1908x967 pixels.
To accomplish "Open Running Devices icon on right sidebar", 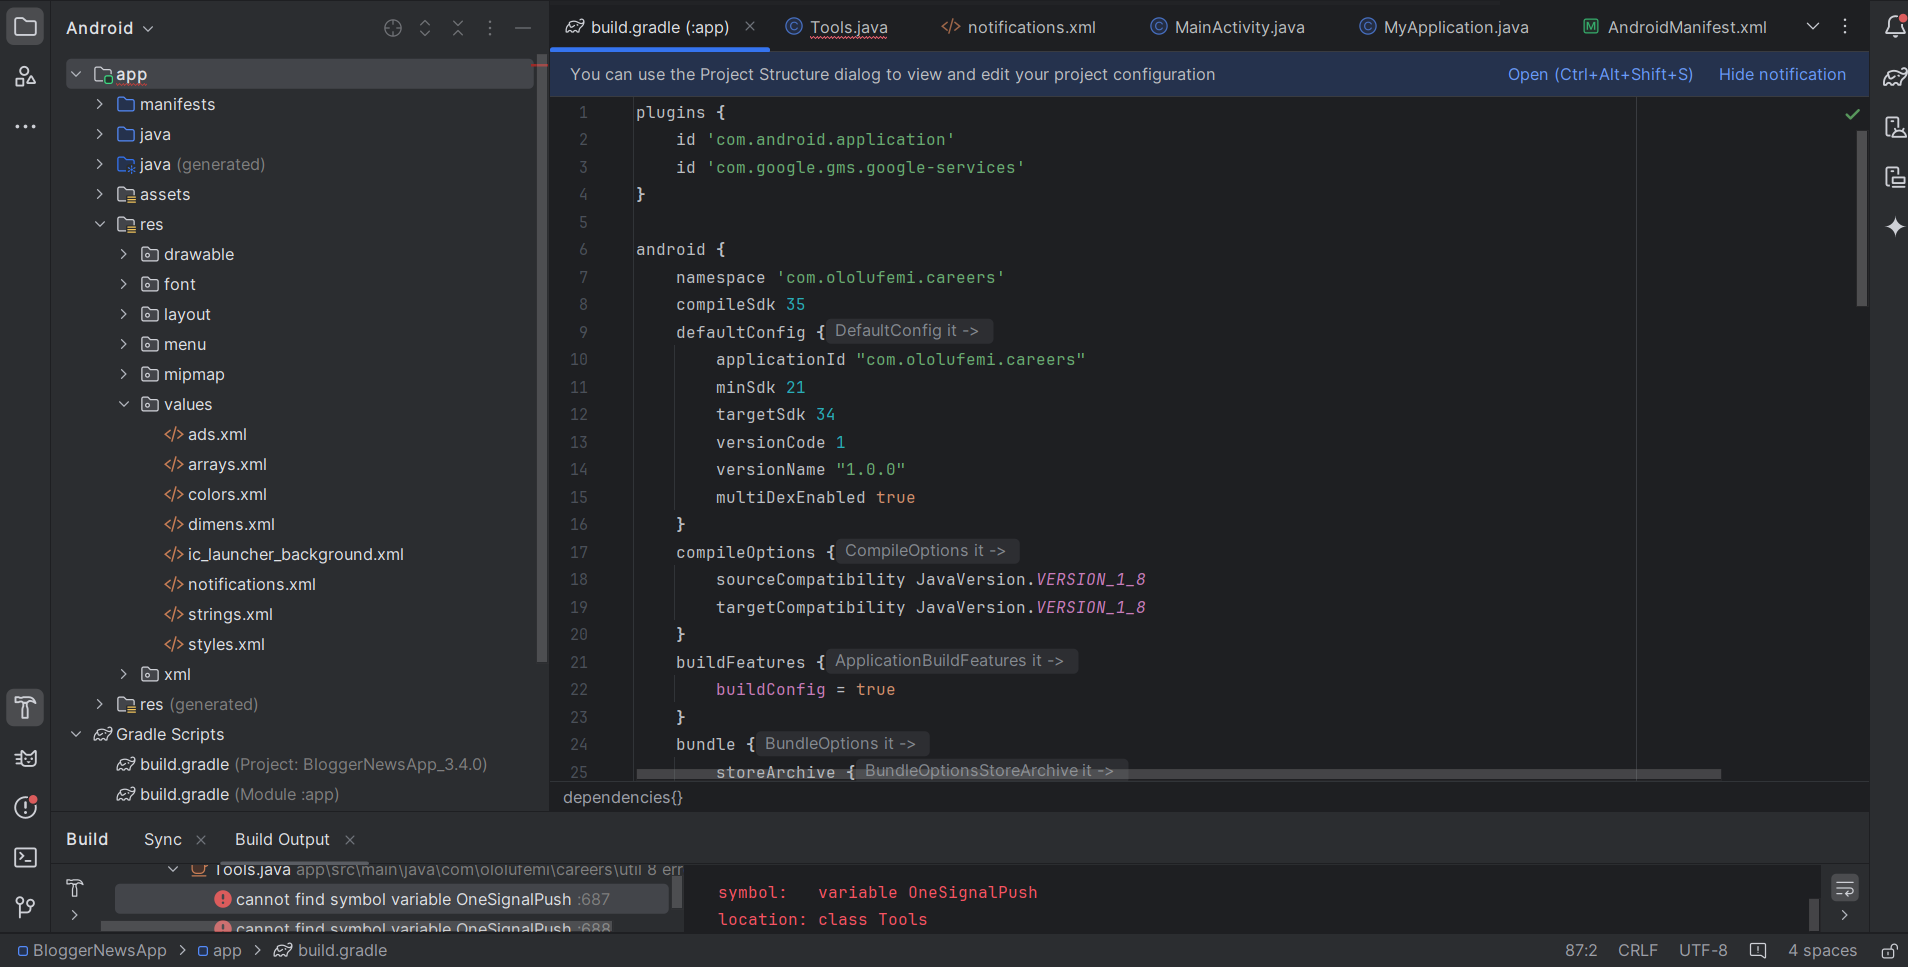I will [x=1894, y=177].
